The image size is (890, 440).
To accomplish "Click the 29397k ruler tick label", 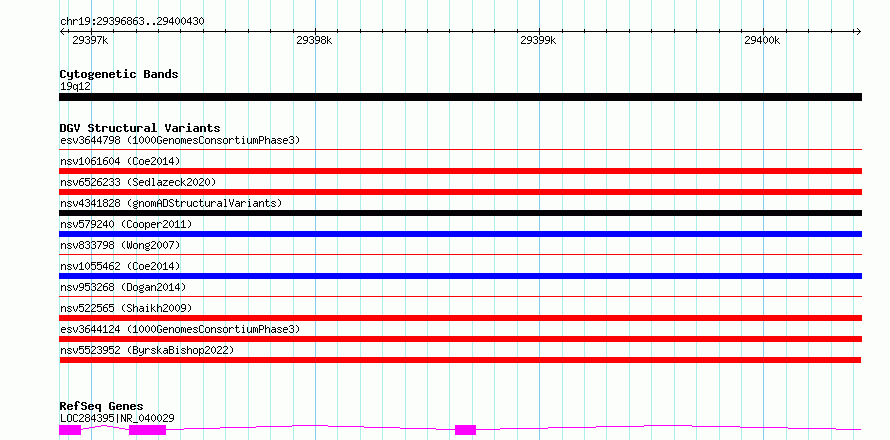I will click(x=91, y=40).
